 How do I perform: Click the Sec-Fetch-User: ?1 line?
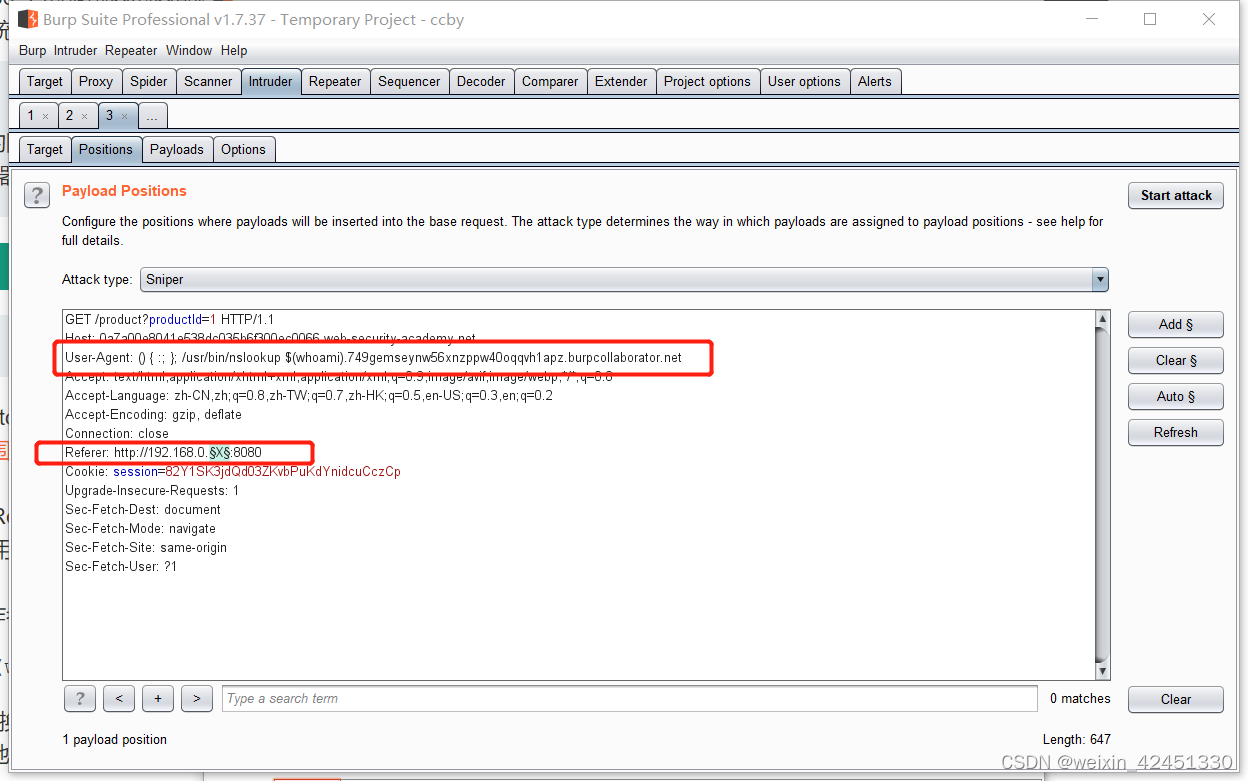coord(121,567)
